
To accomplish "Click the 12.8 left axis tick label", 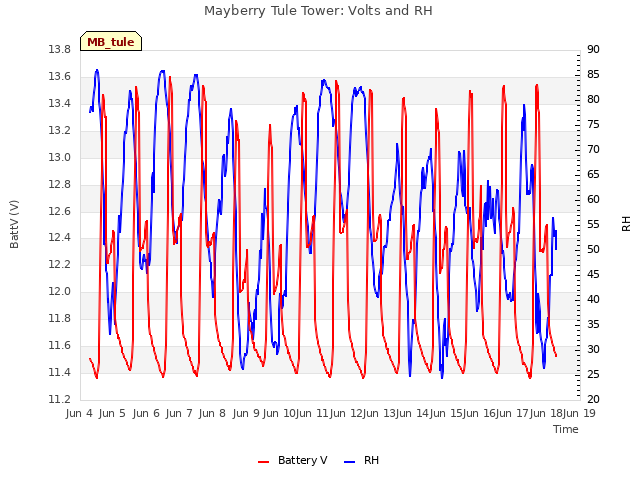I will click(x=60, y=184).
